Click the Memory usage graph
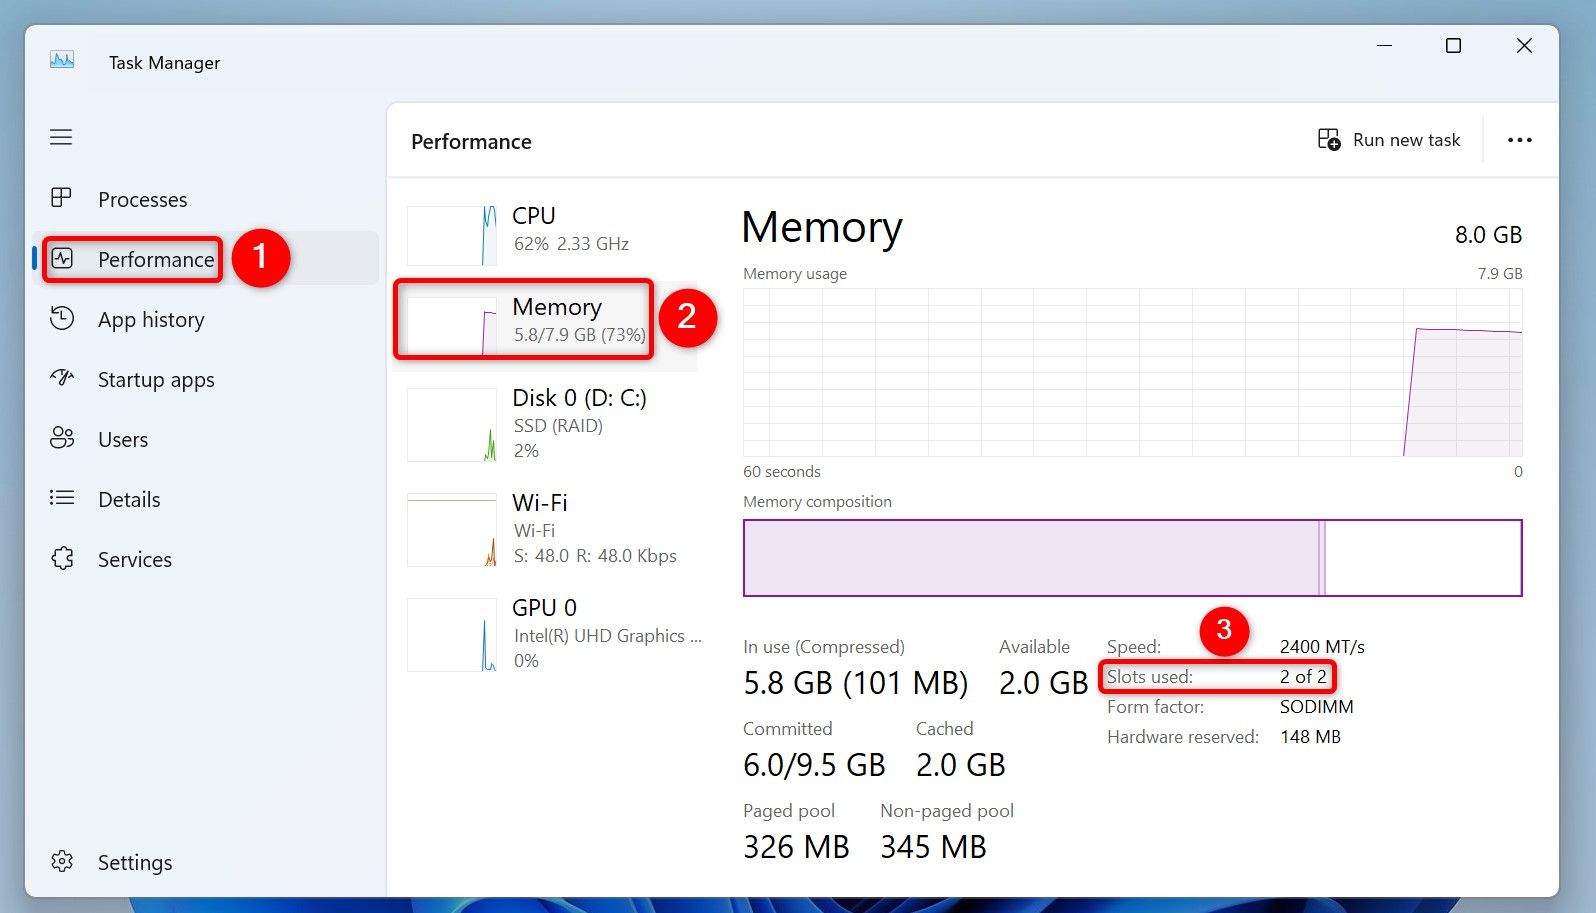The image size is (1596, 913). [x=1132, y=372]
